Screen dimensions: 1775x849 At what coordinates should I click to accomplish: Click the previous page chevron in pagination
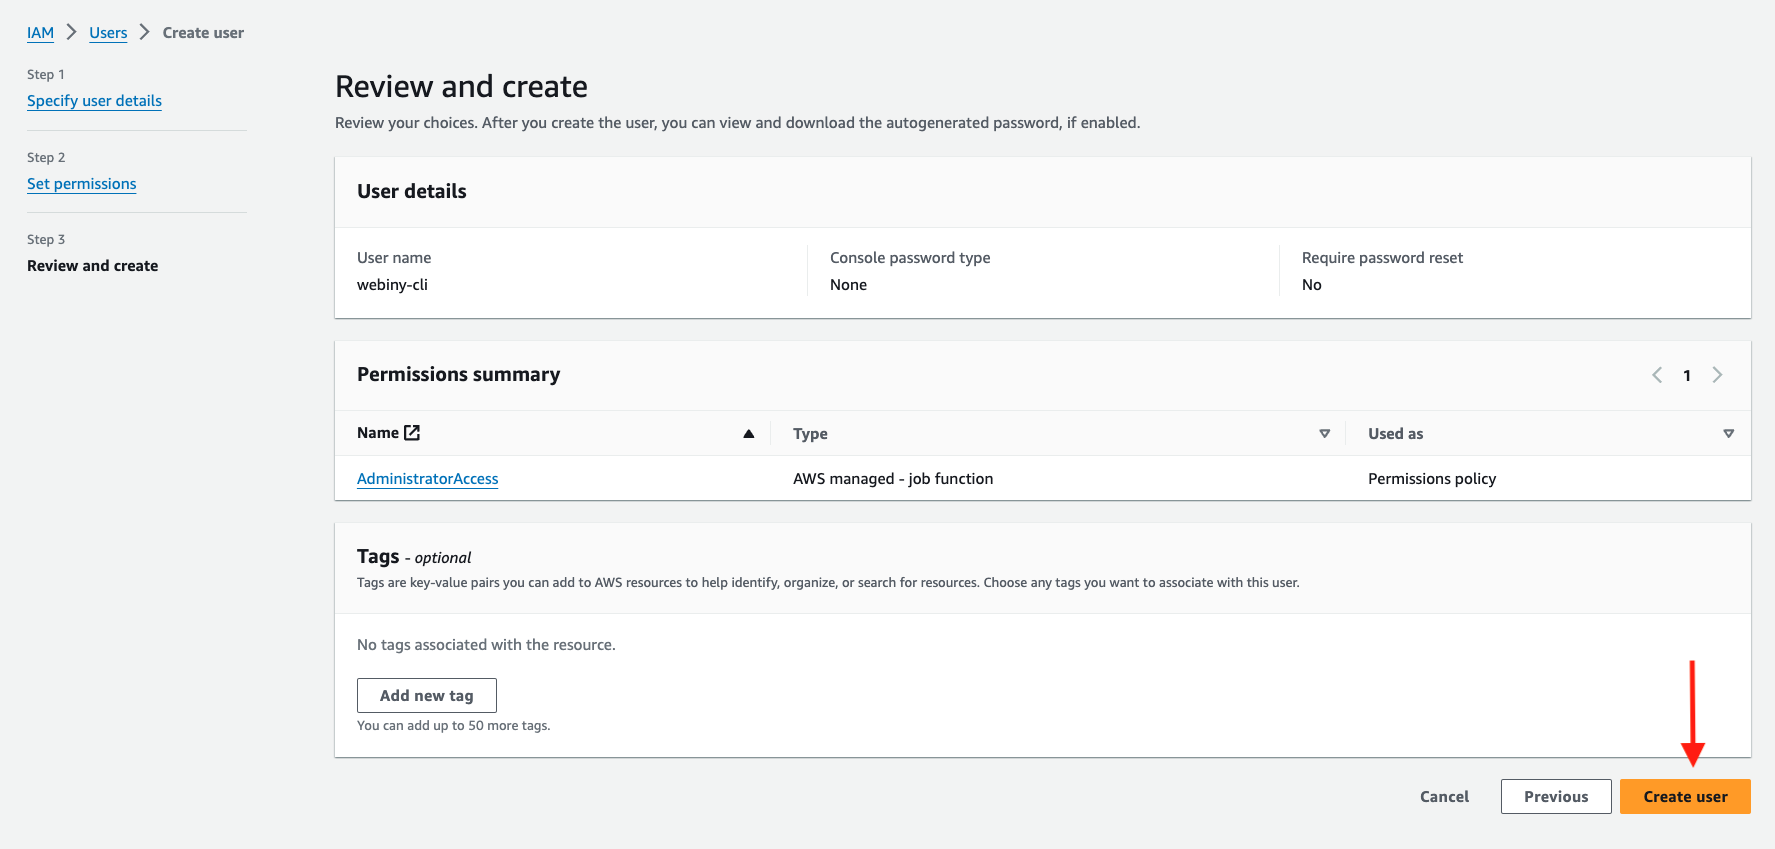click(x=1657, y=375)
